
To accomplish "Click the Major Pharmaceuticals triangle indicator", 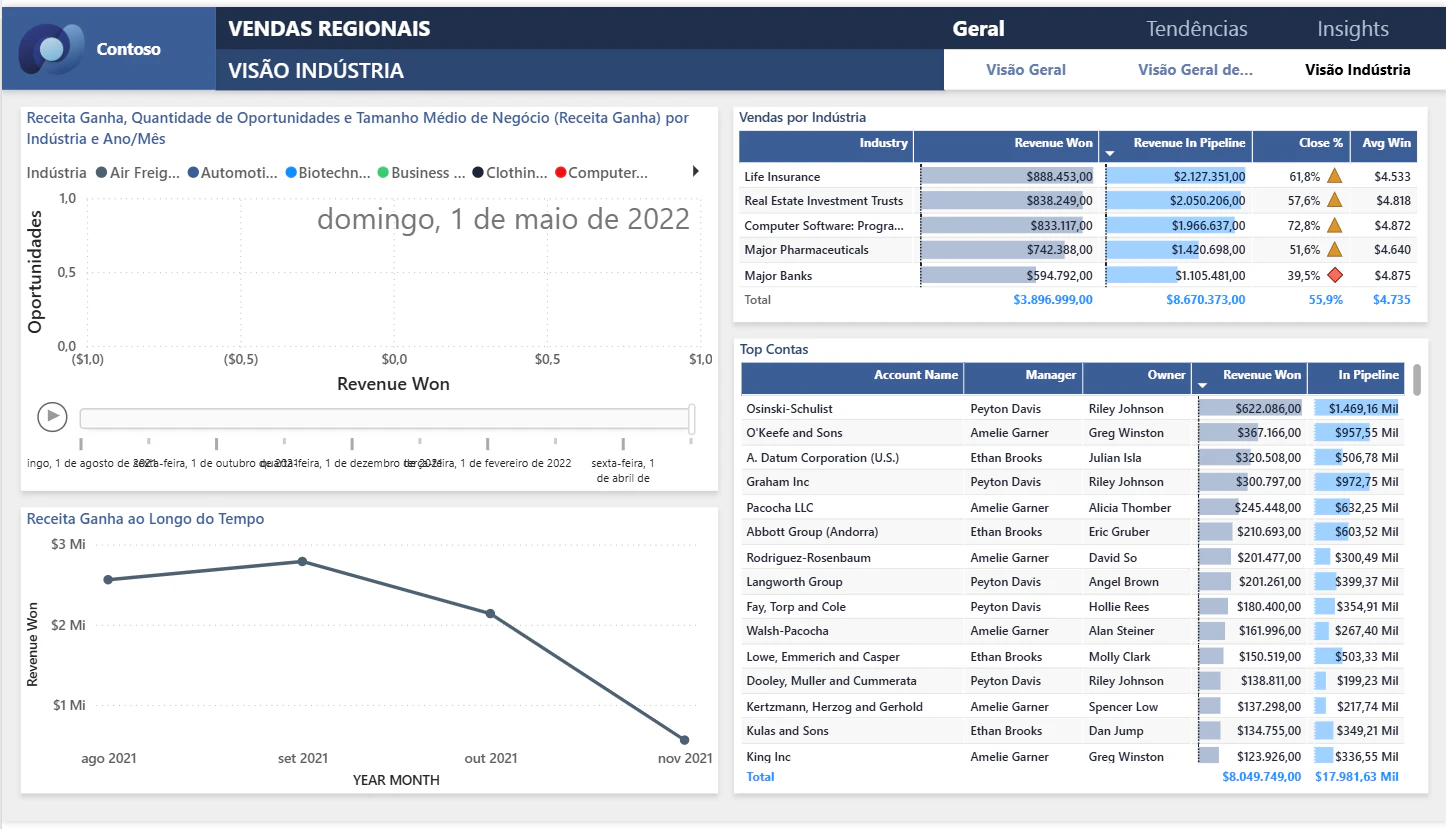I will [x=1334, y=249].
